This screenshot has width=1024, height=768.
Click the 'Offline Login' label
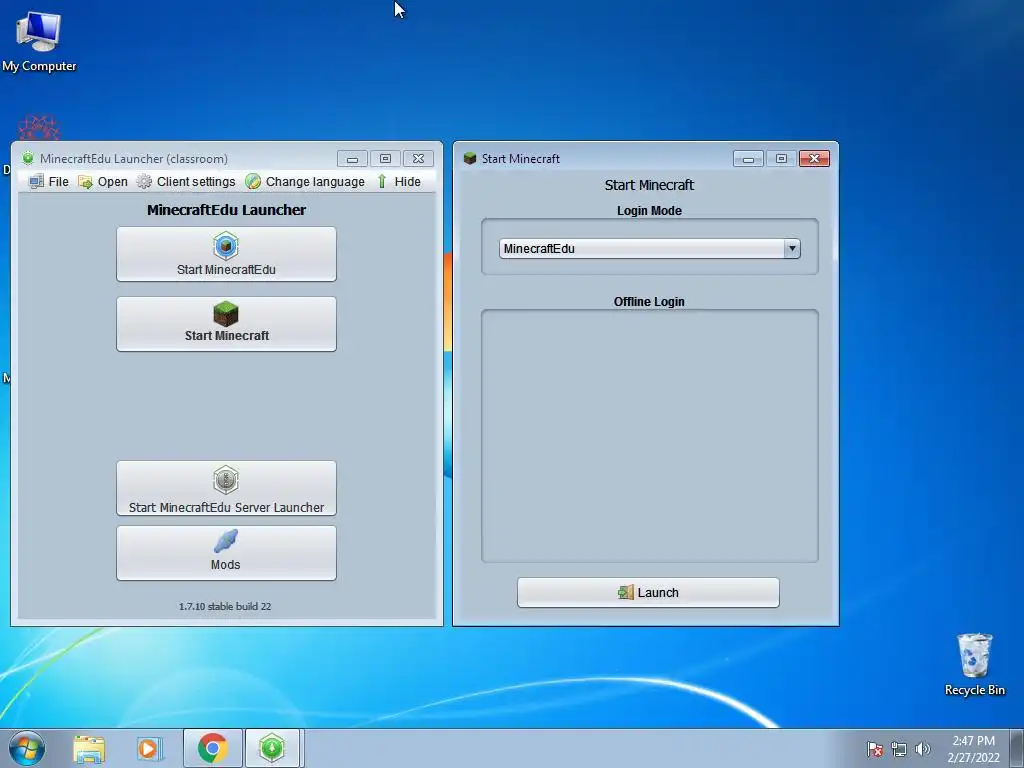pos(649,301)
